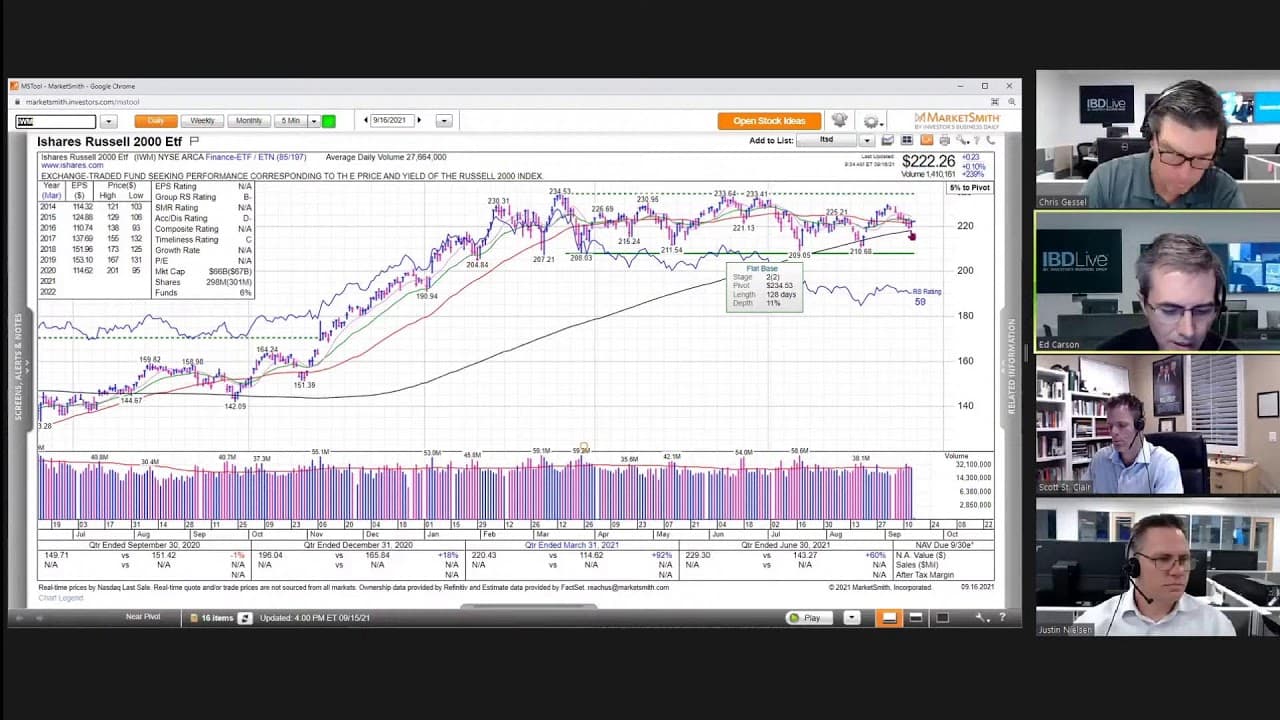Click the Average Daily Volume text
Screen dimensions: 1280x720
pyautogui.click(x=386, y=157)
